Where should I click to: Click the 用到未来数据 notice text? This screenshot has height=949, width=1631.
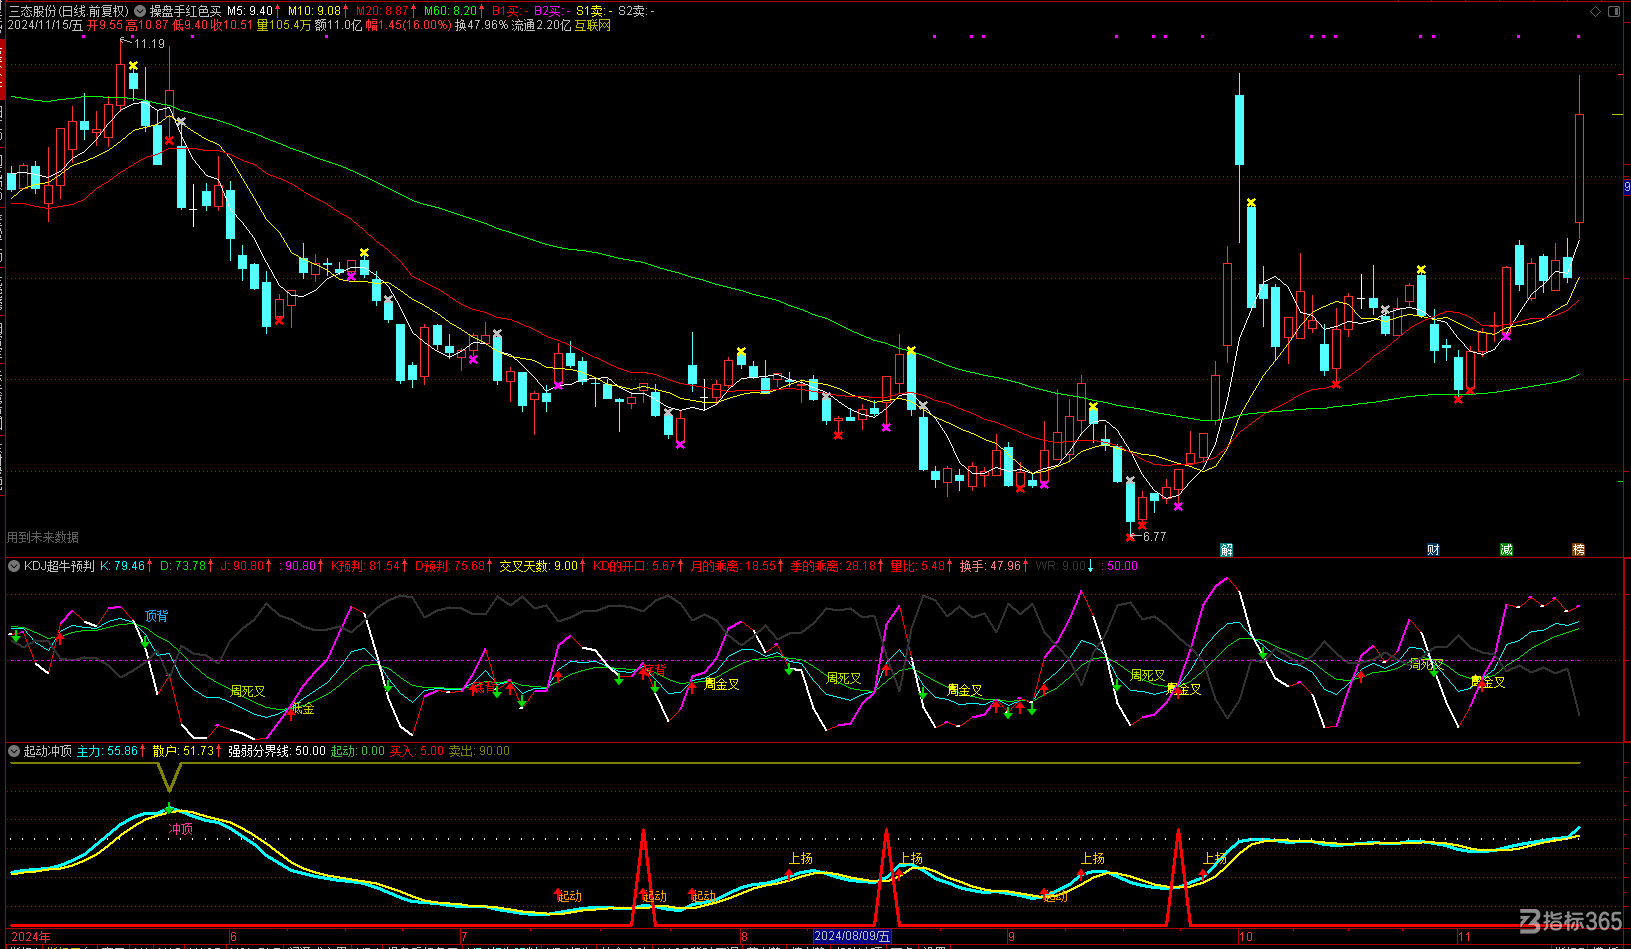click(x=43, y=537)
